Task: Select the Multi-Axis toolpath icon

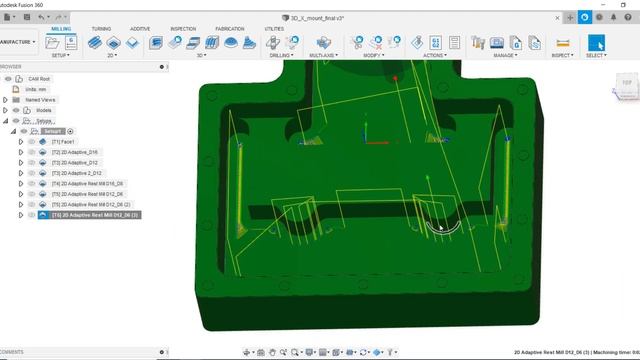Action: [x=323, y=42]
